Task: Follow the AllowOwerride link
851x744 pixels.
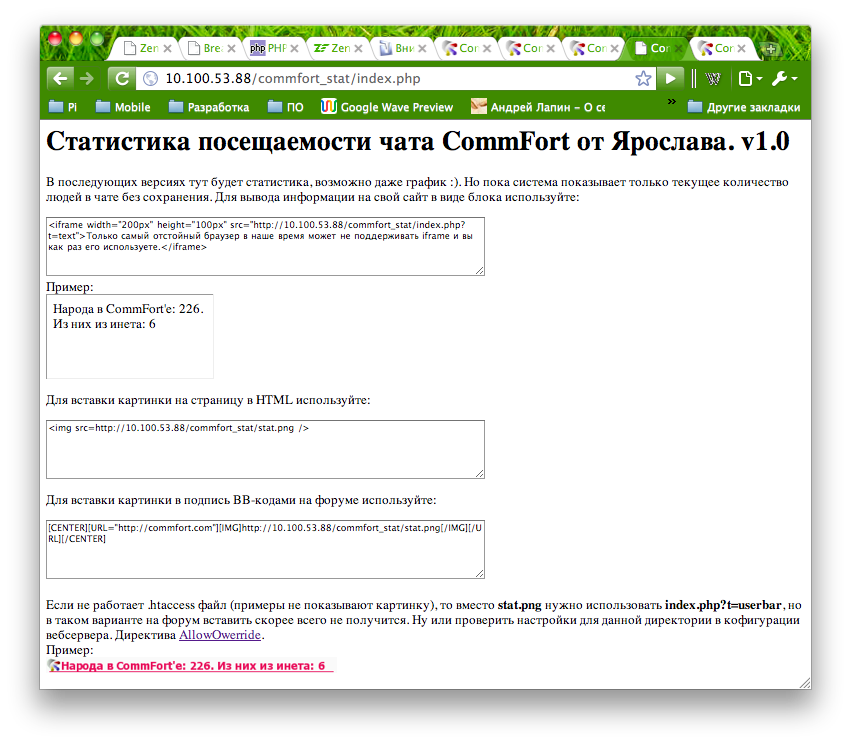Action: (x=220, y=635)
